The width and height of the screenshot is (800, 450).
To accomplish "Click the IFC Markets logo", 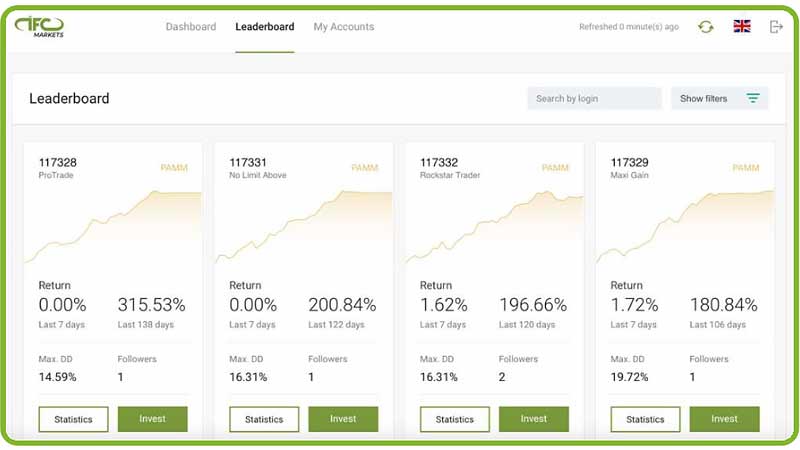I will coord(39,27).
